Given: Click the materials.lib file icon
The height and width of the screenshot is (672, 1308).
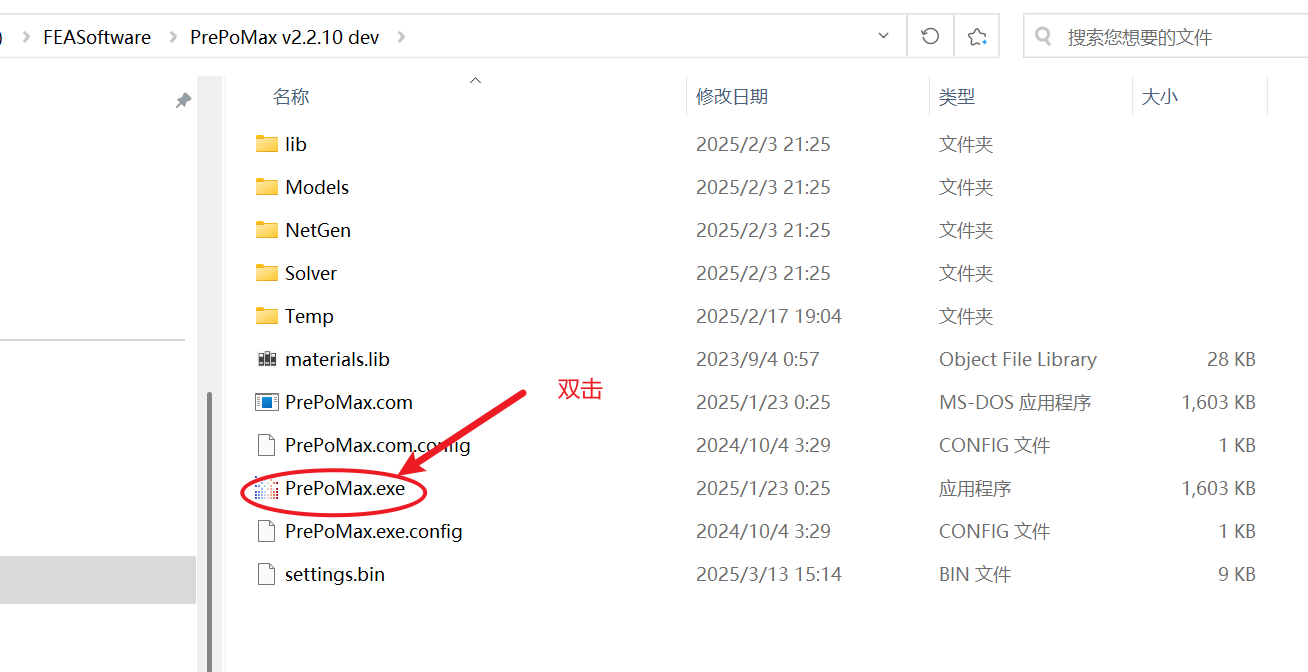Looking at the screenshot, I should [x=266, y=359].
